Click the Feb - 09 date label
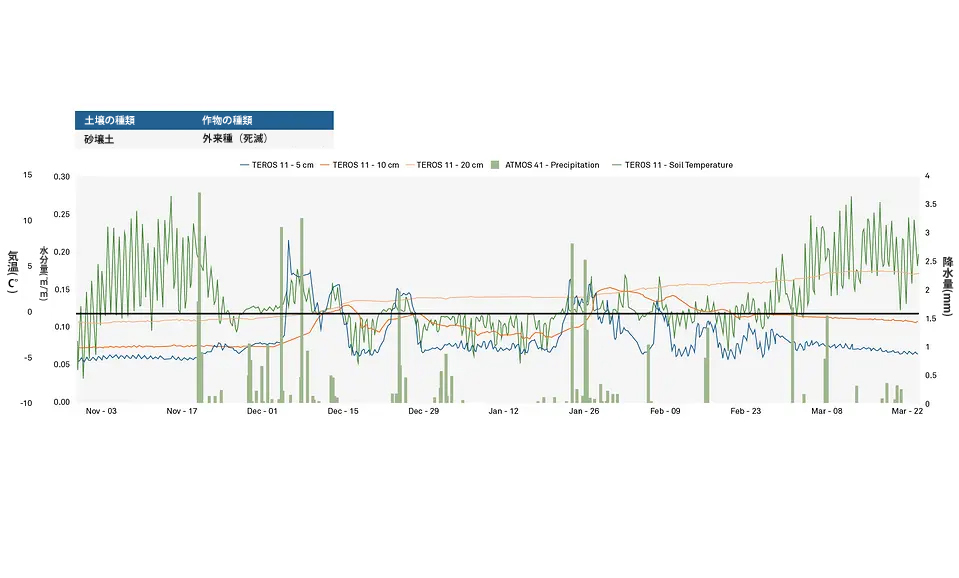The height and width of the screenshot is (578, 959). tap(665, 411)
